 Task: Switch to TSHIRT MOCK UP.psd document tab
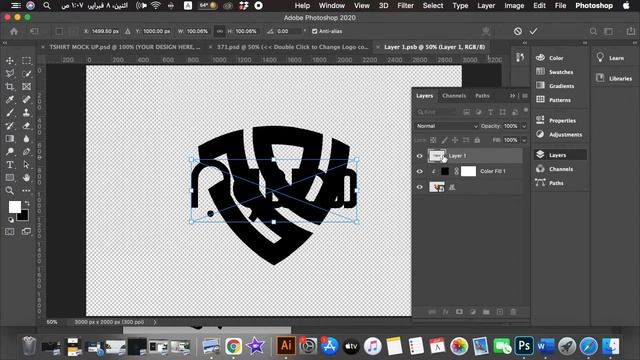124,47
